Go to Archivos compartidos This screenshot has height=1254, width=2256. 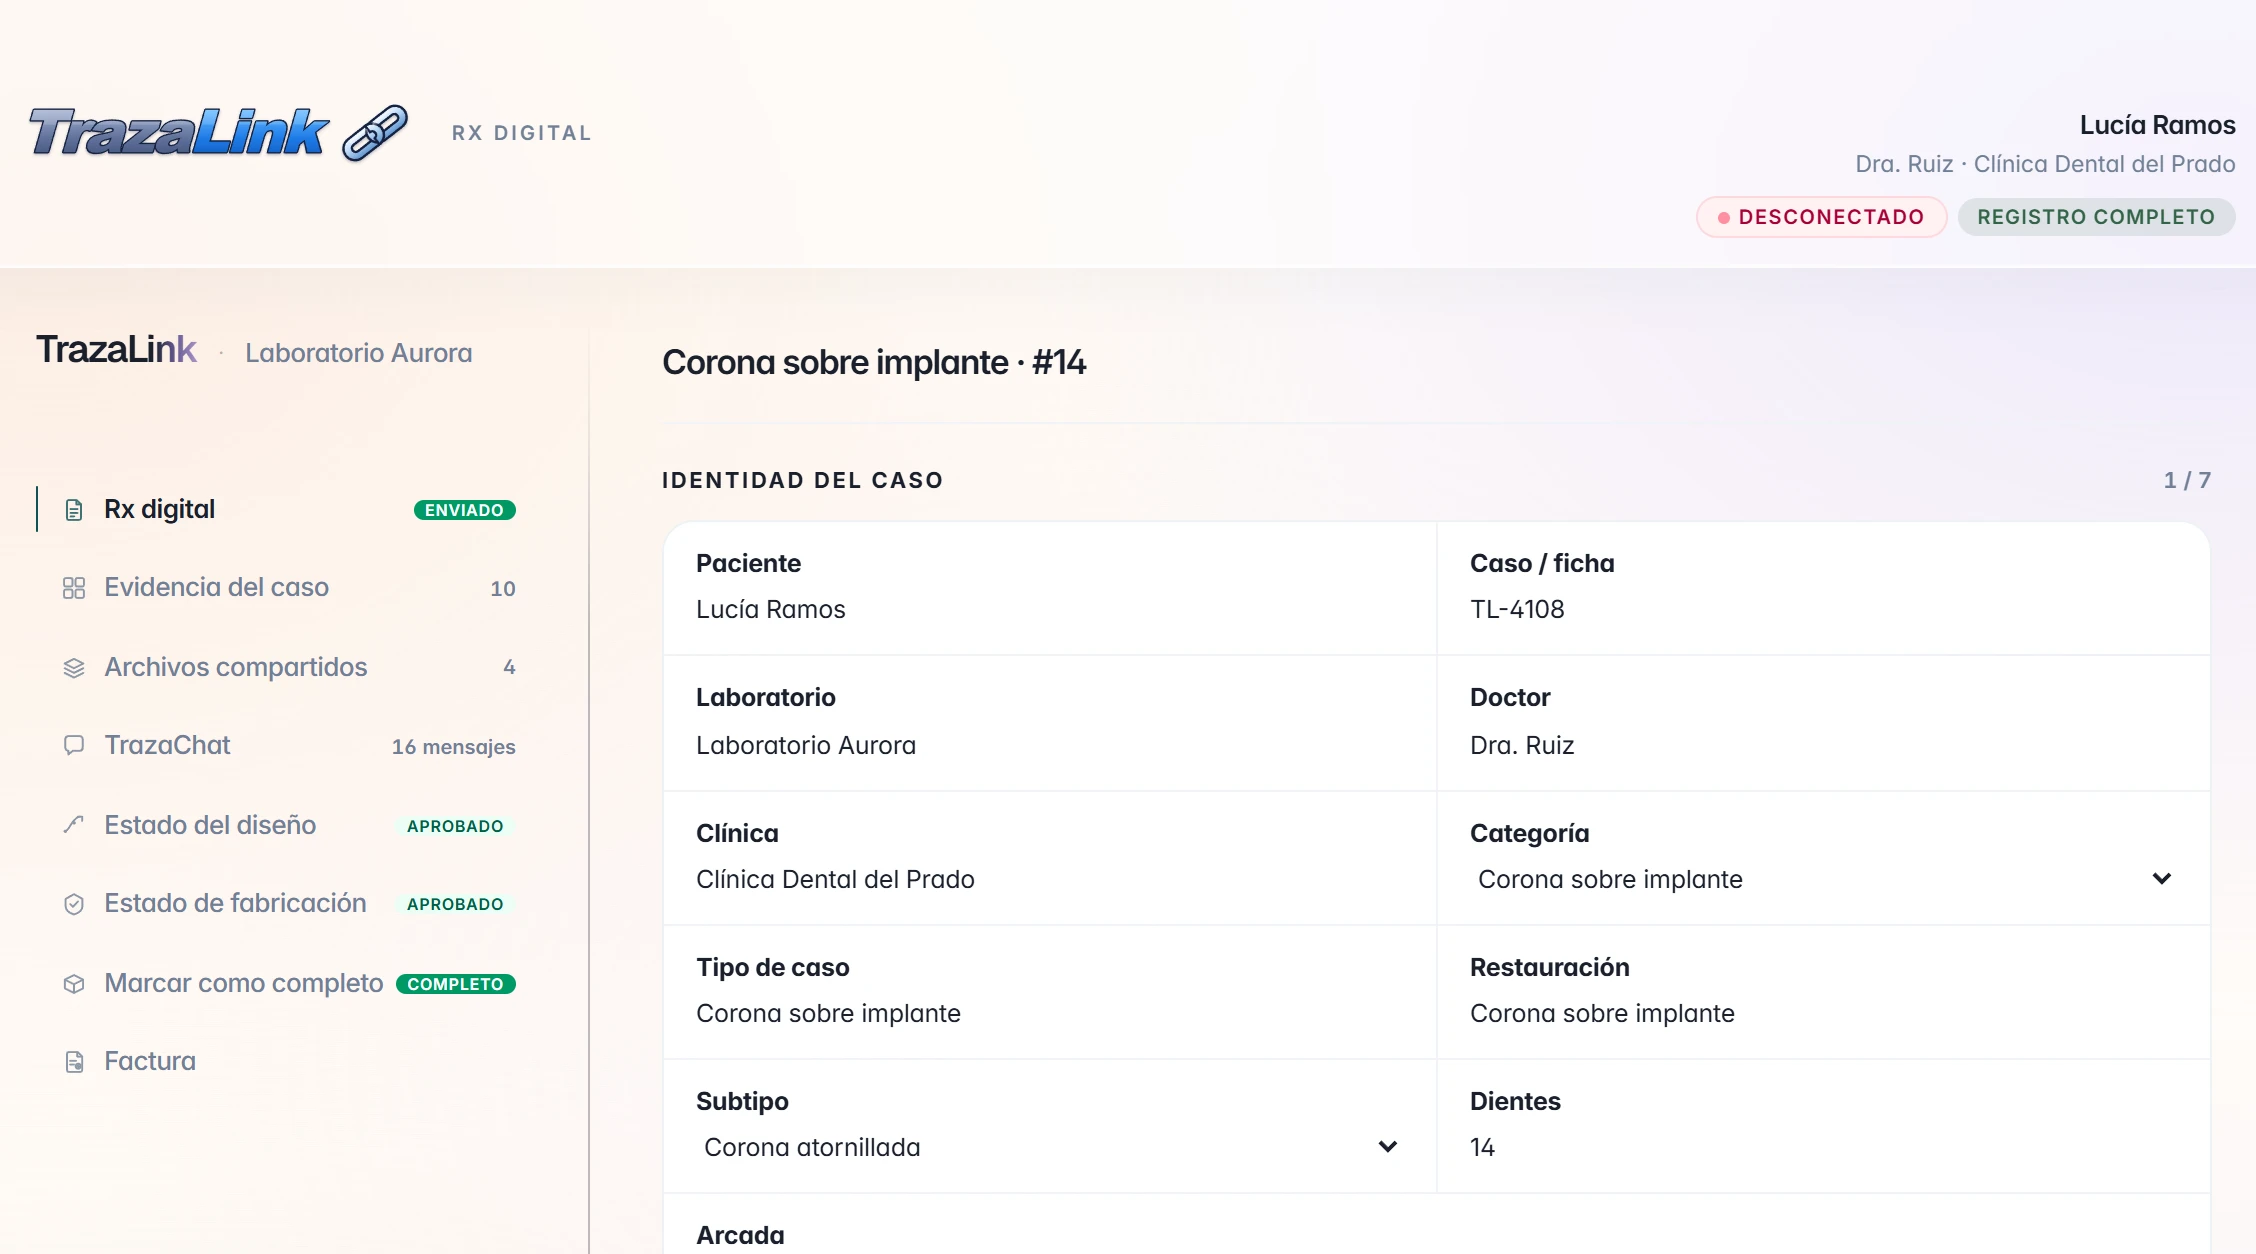pyautogui.click(x=278, y=667)
